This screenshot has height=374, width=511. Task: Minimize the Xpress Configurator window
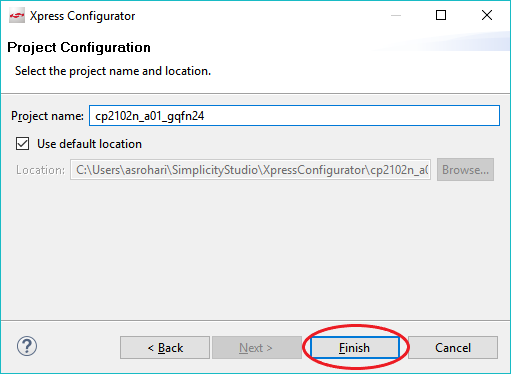tap(396, 15)
